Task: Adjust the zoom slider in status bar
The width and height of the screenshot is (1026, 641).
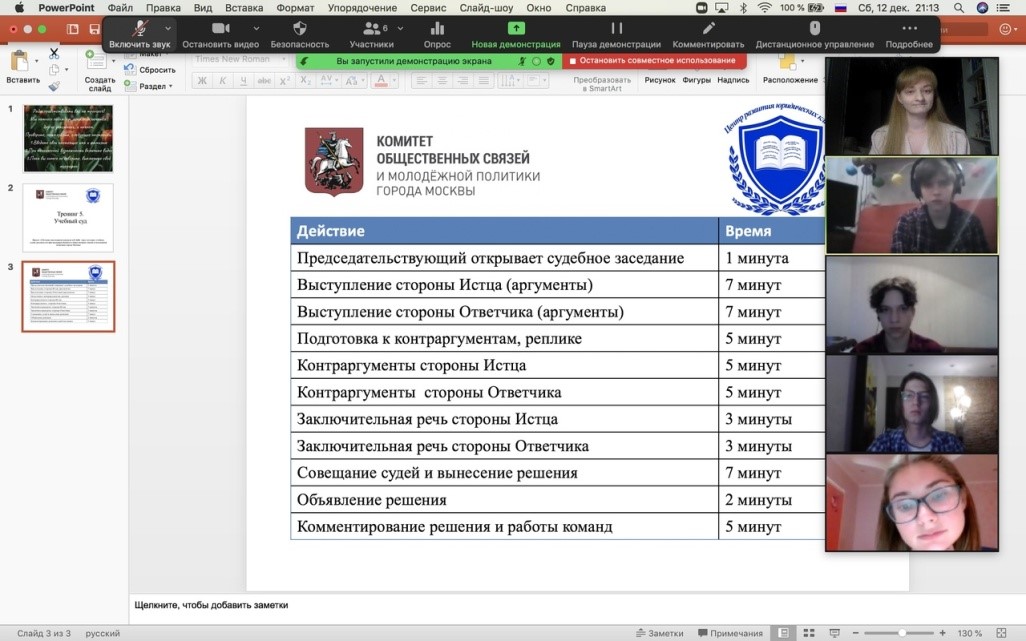Action: 902,632
